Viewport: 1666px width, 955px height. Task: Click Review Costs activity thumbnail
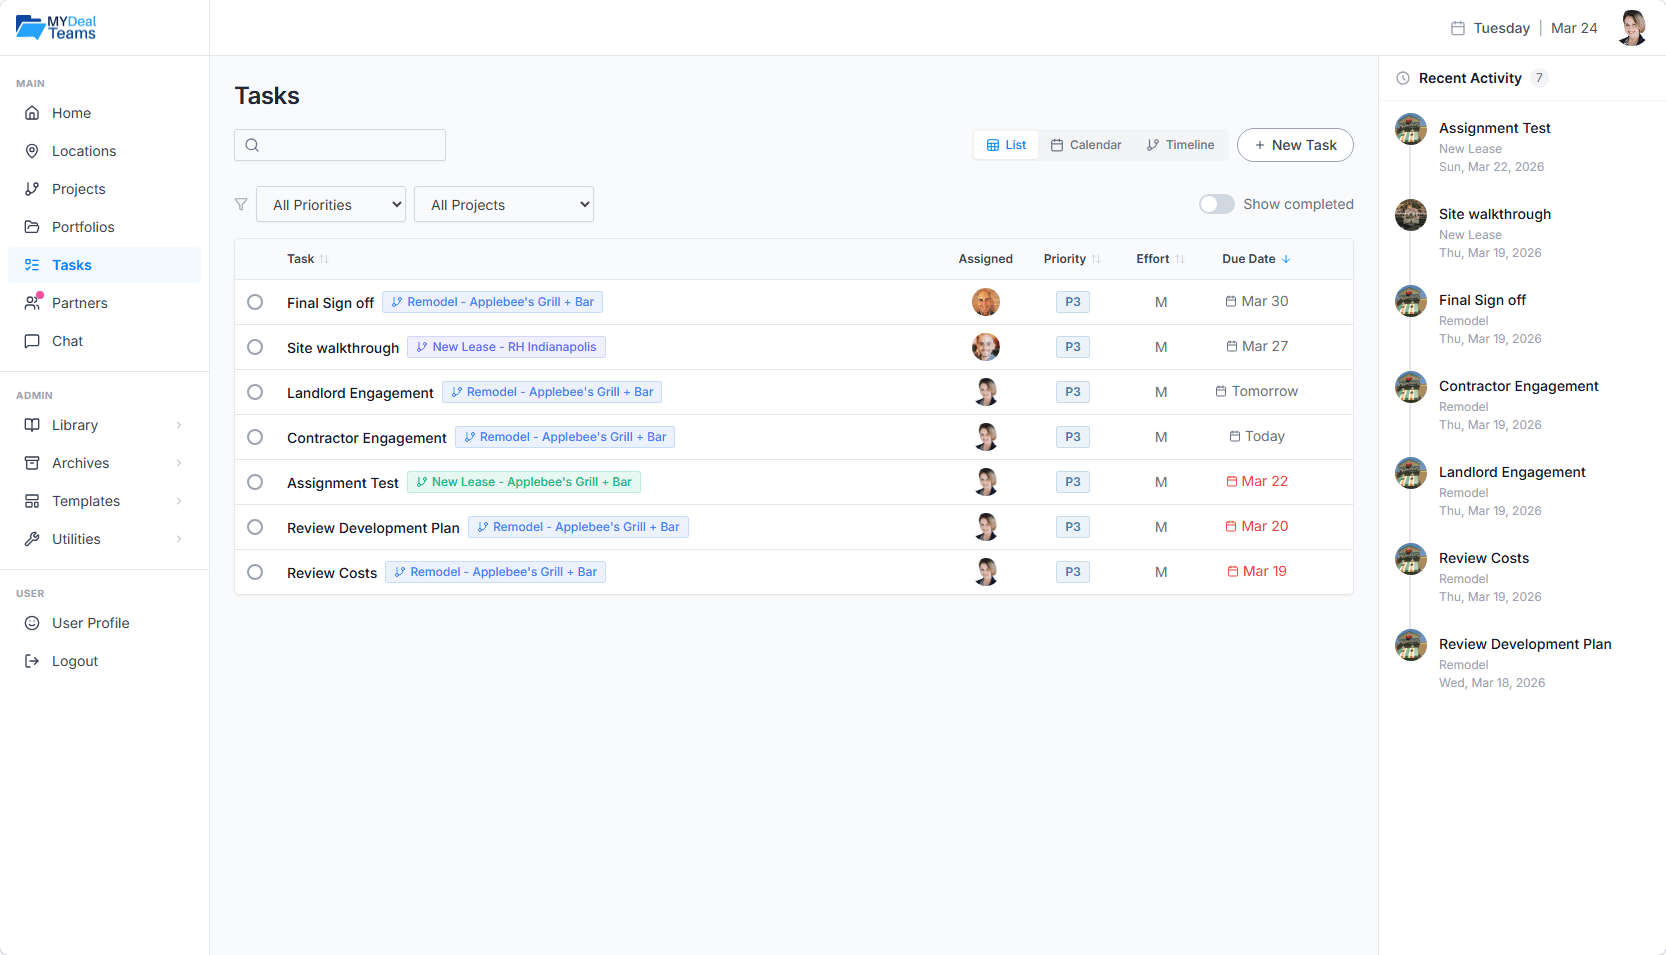1411,559
